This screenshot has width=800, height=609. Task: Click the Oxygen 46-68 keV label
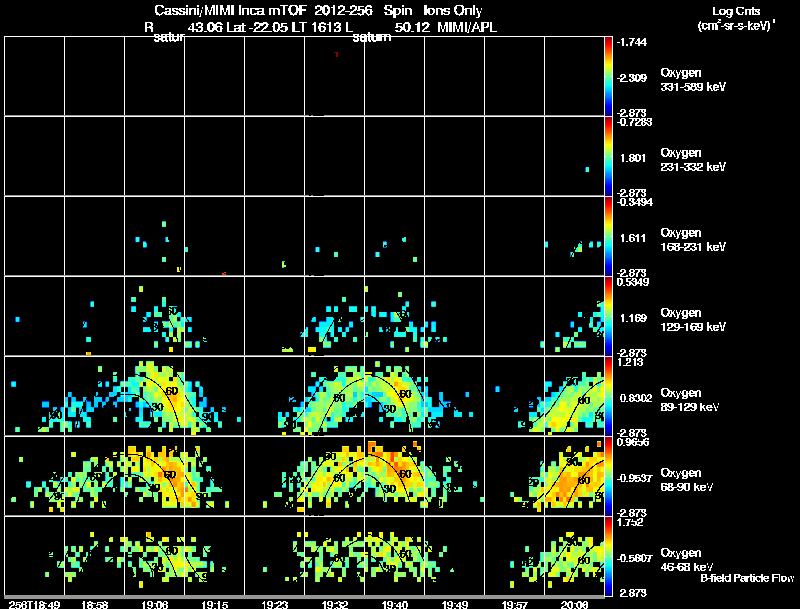[x=687, y=560]
